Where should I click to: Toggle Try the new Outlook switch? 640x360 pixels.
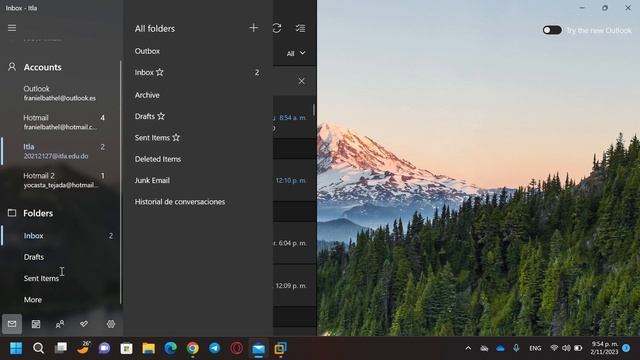pos(552,30)
